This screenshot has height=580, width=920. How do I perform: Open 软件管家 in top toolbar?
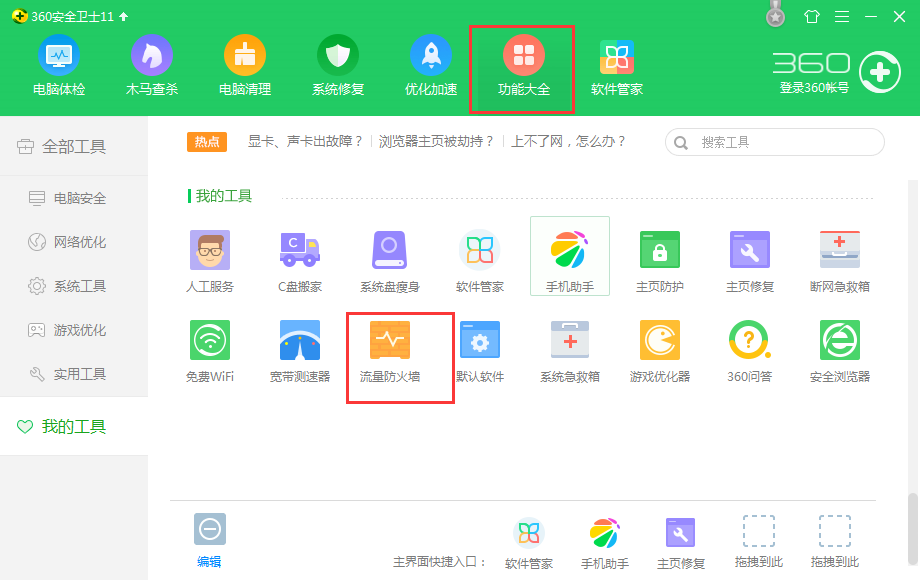[x=617, y=66]
